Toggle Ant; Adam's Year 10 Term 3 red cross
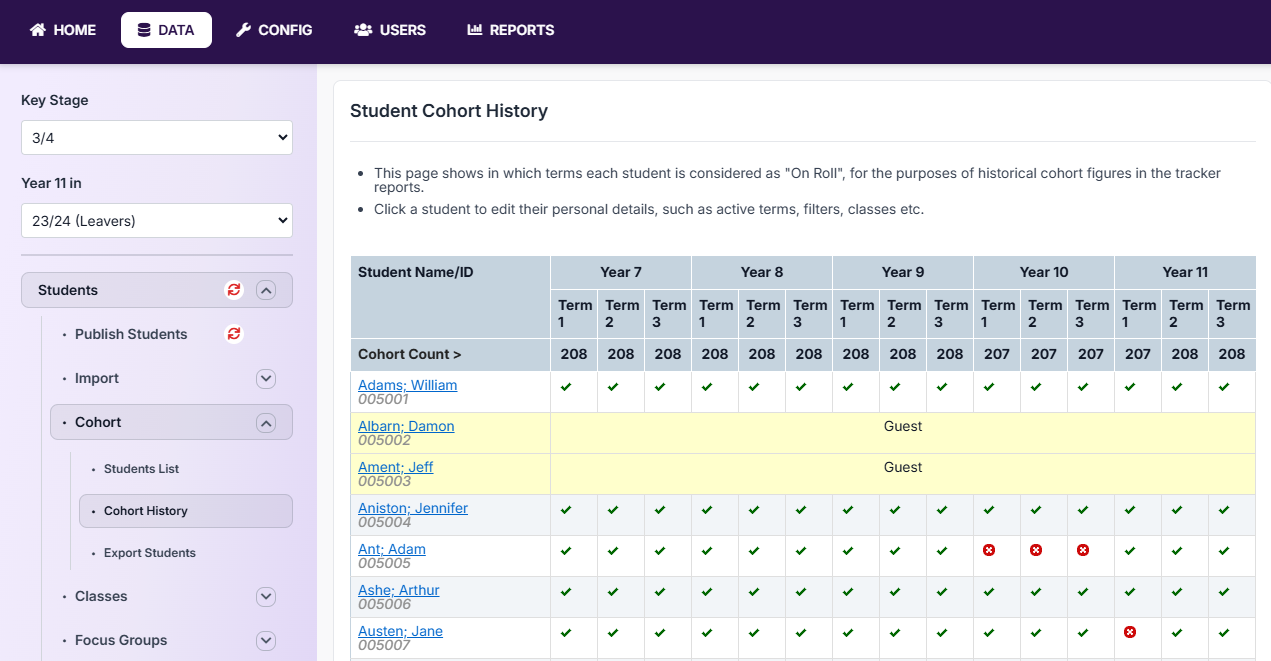 [x=1083, y=550]
